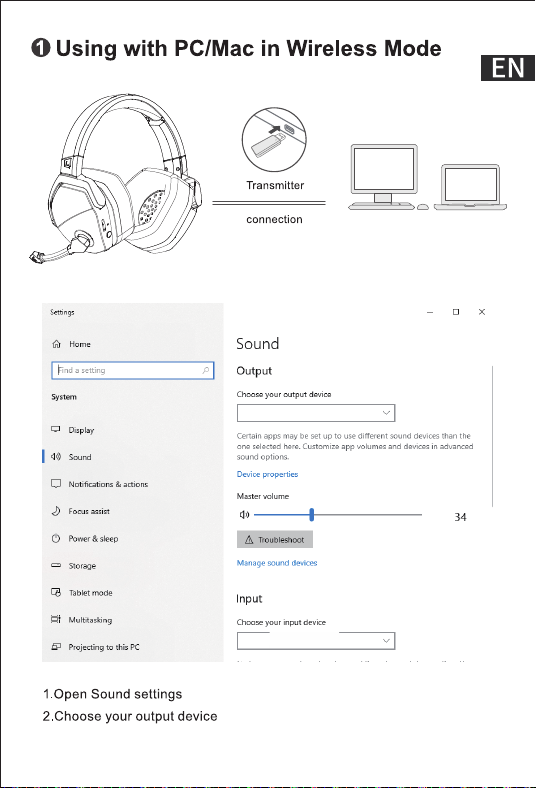
Task: Open the Storage drive icon
Action: pyautogui.click(x=56, y=565)
